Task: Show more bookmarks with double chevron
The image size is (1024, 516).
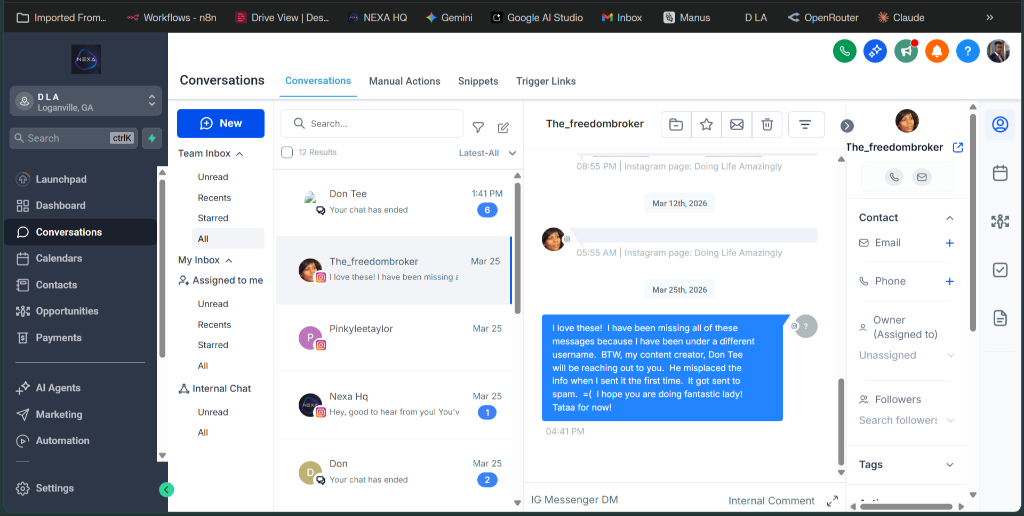Action: 989,18
